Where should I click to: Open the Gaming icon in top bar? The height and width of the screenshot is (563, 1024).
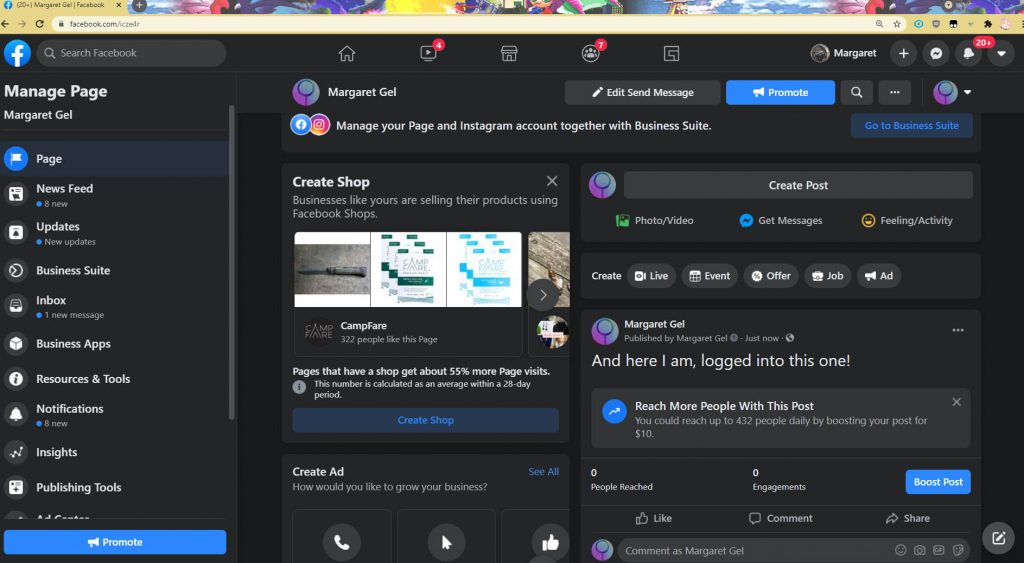671,54
